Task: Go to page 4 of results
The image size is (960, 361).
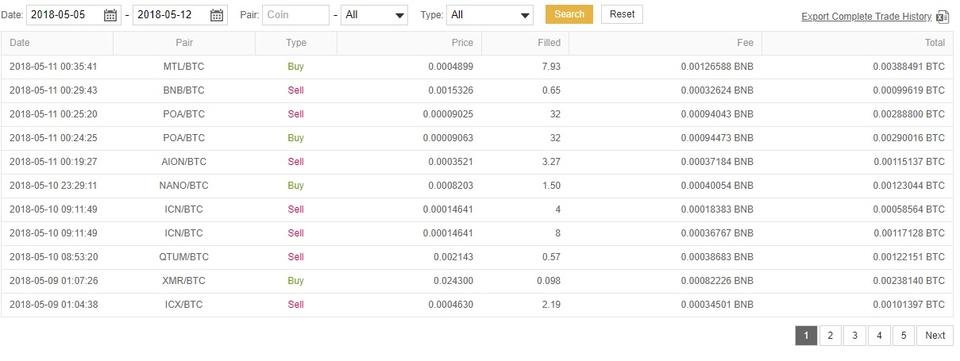Action: [x=879, y=335]
